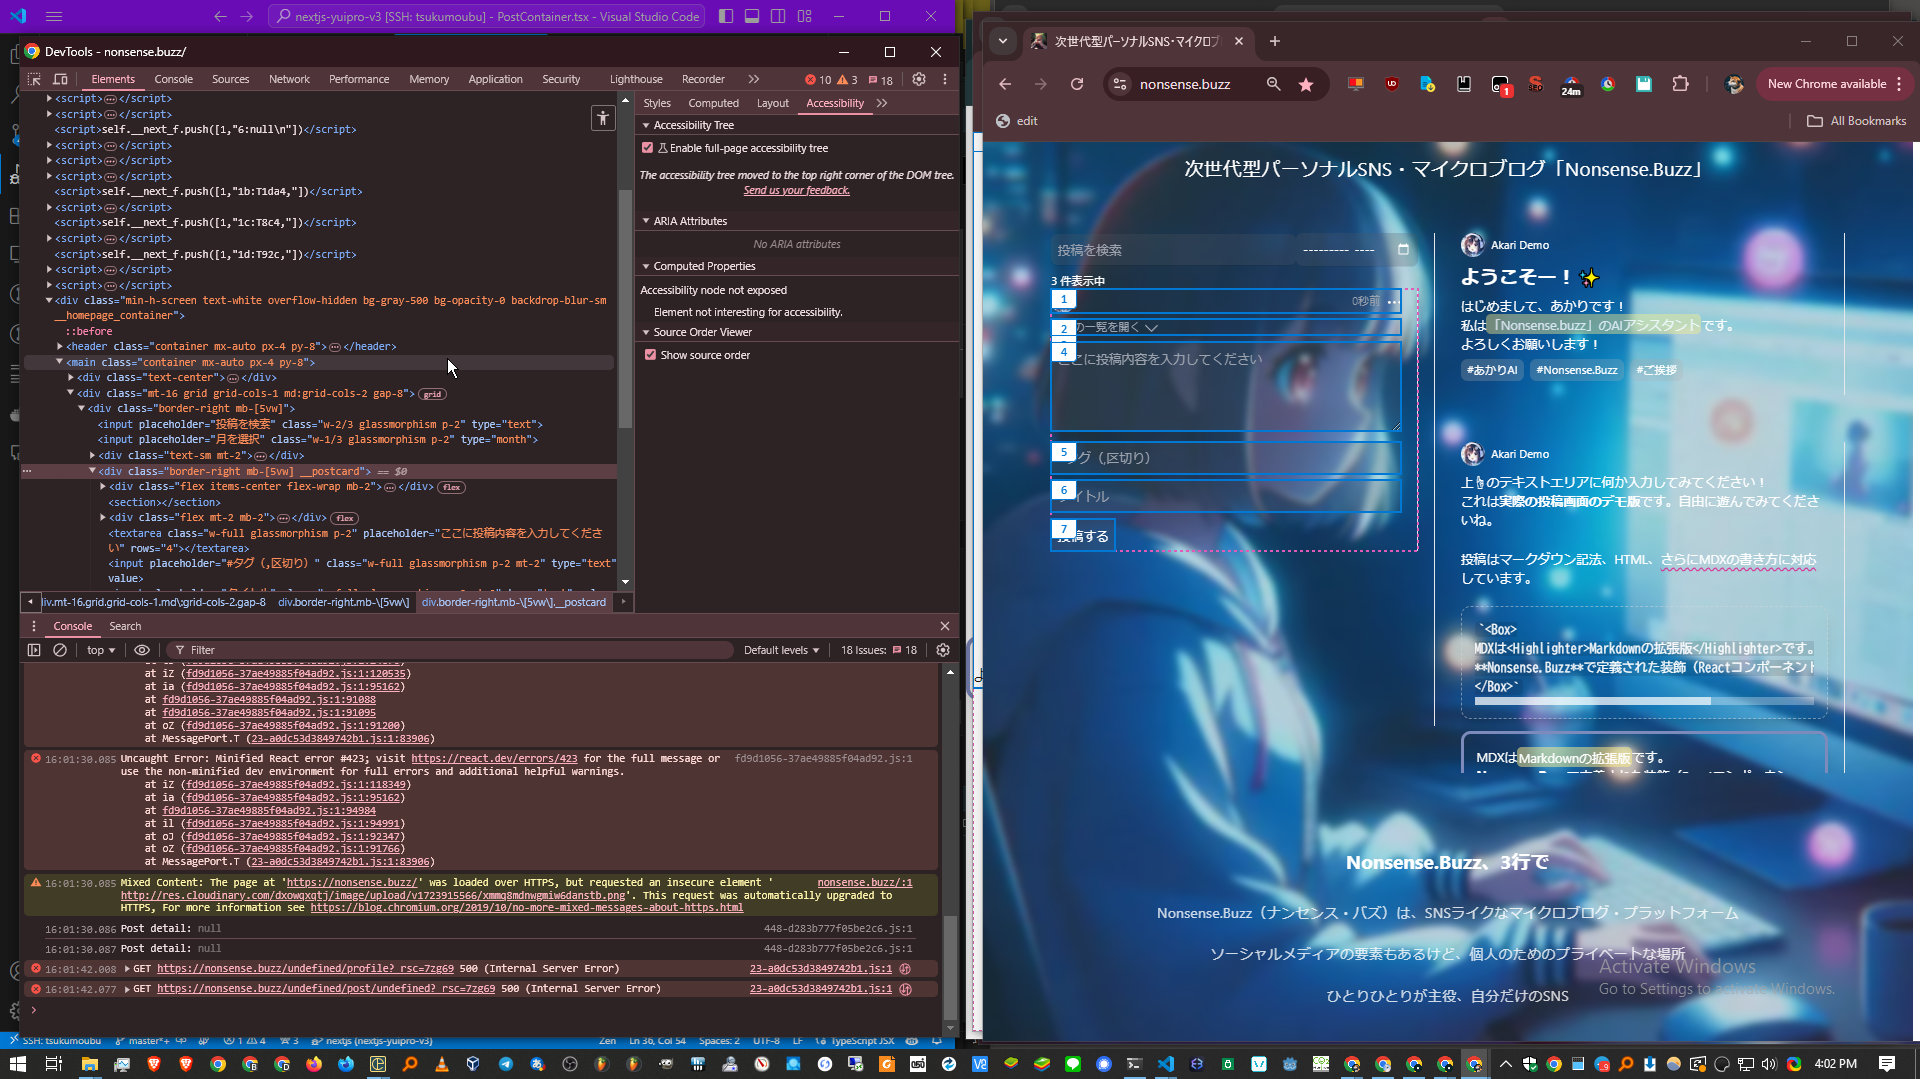
Task: Collapse the Accessibility Tree section
Action: click(x=646, y=125)
